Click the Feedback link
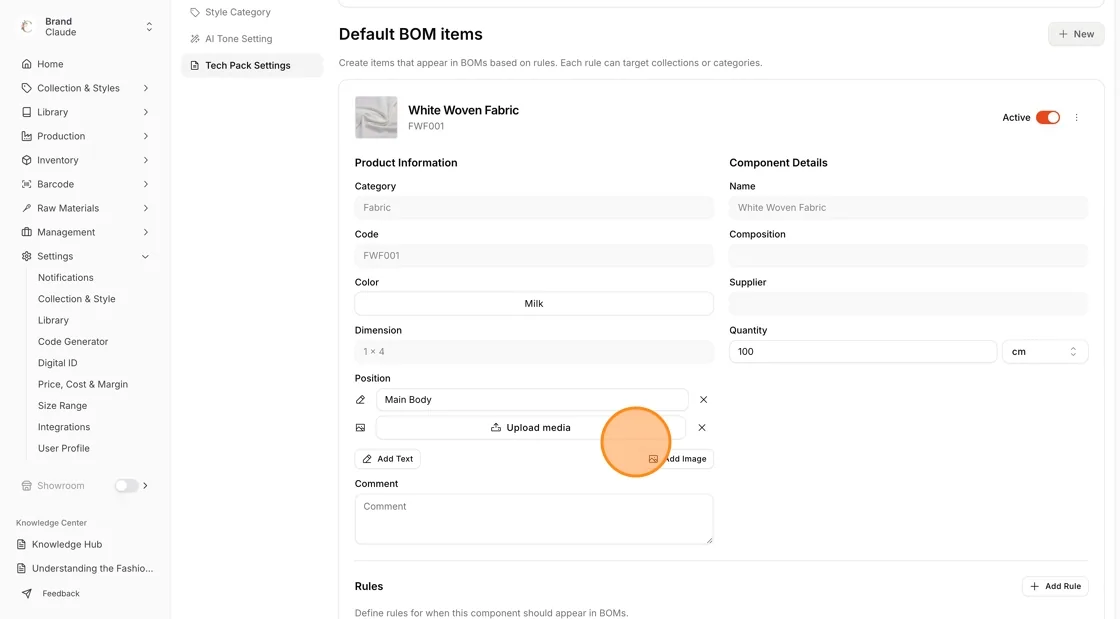 tap(61, 593)
